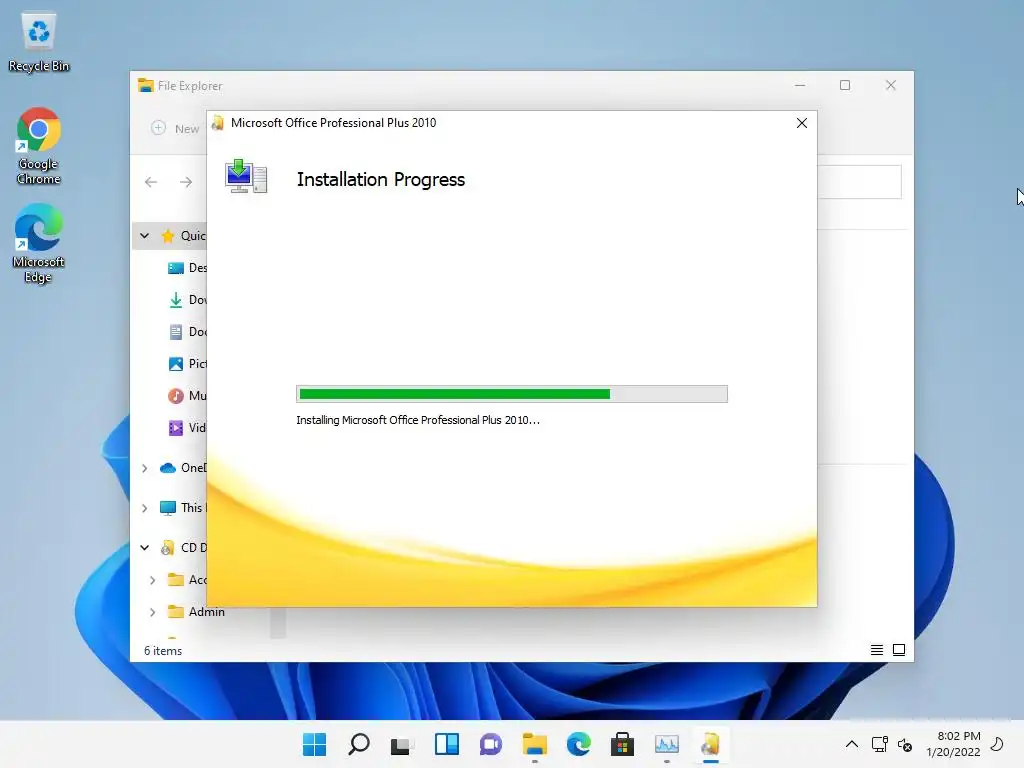
Task: Close the Office 2010 installer dialog
Action: (x=802, y=123)
